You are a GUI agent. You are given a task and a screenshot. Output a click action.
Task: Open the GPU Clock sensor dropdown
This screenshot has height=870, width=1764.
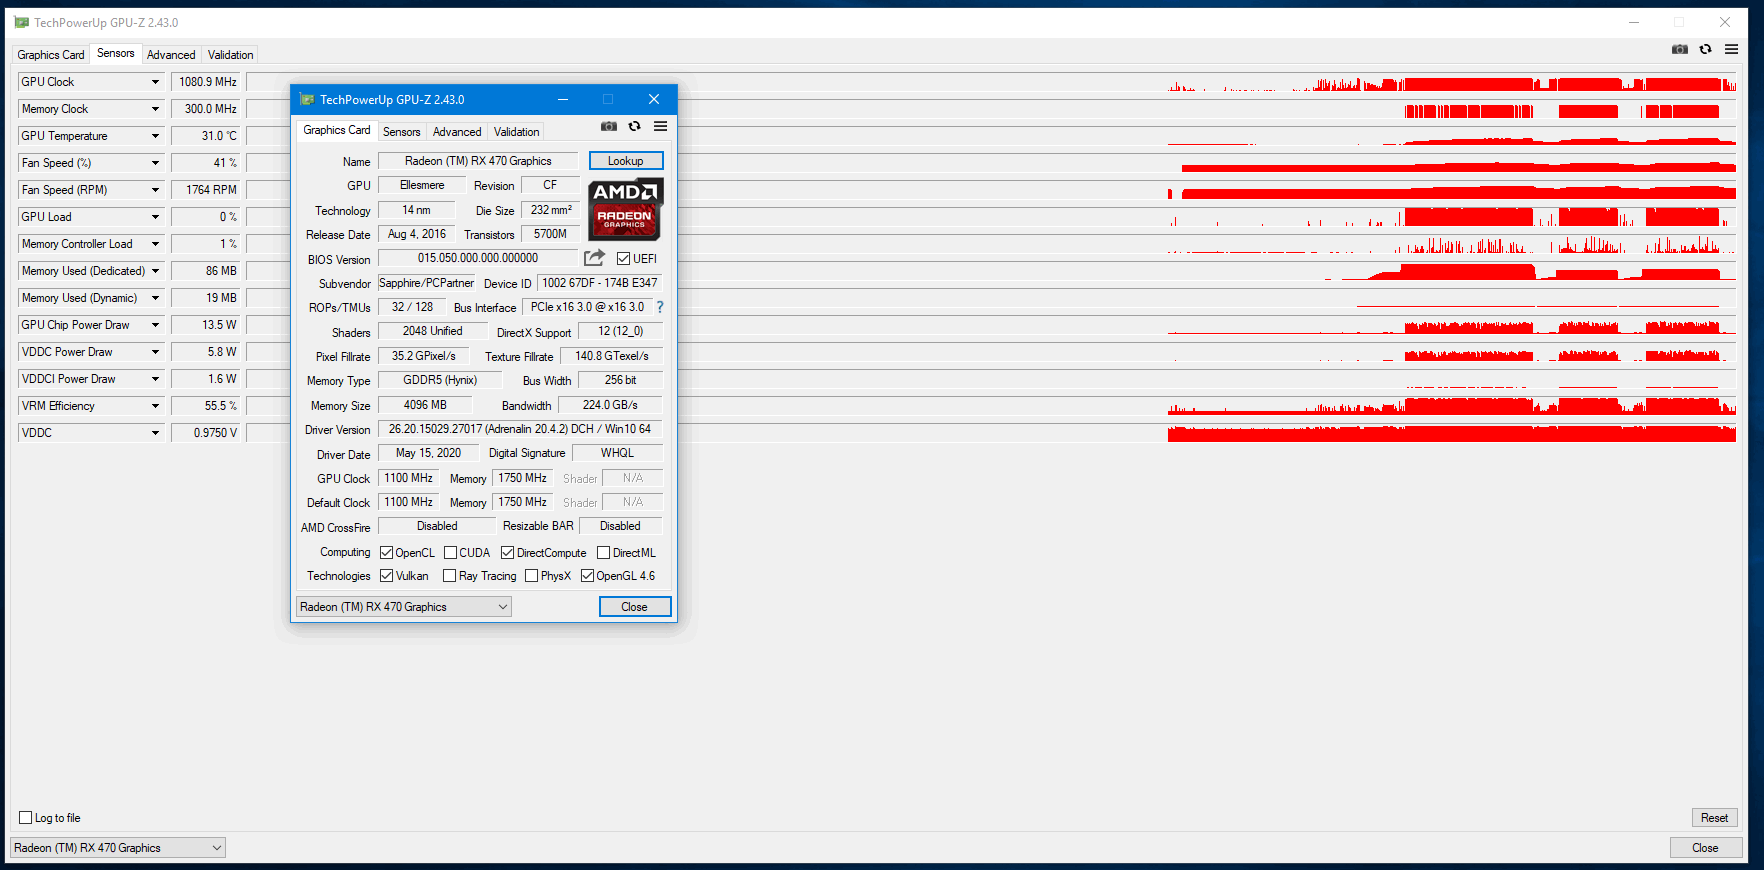155,82
